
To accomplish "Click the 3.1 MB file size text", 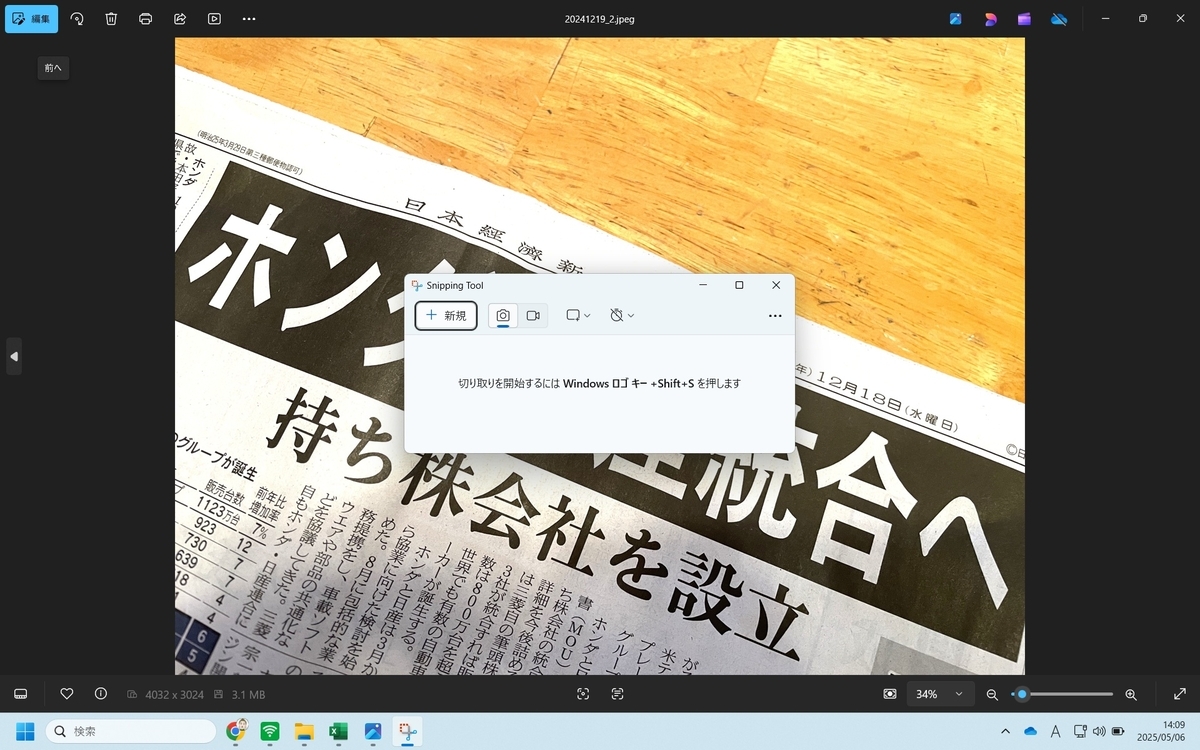I will pyautogui.click(x=248, y=694).
